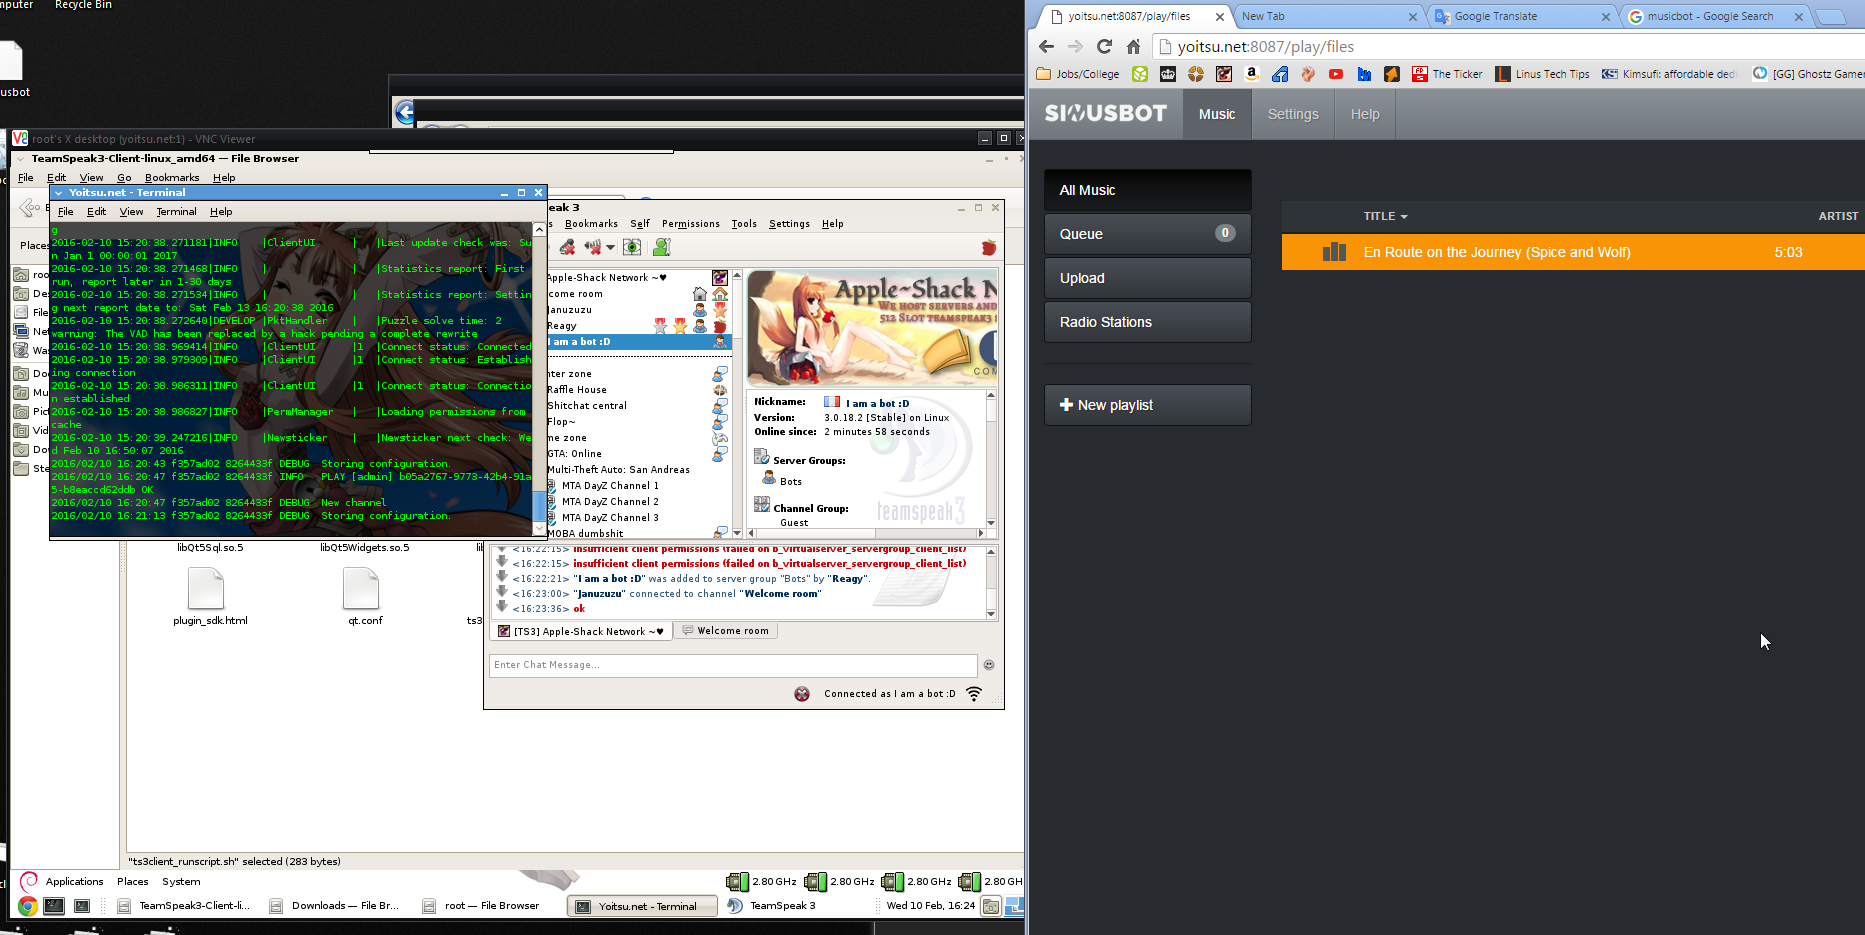1865x935 pixels.
Task: Switch to the New Tab browser tab
Action: pyautogui.click(x=1329, y=16)
